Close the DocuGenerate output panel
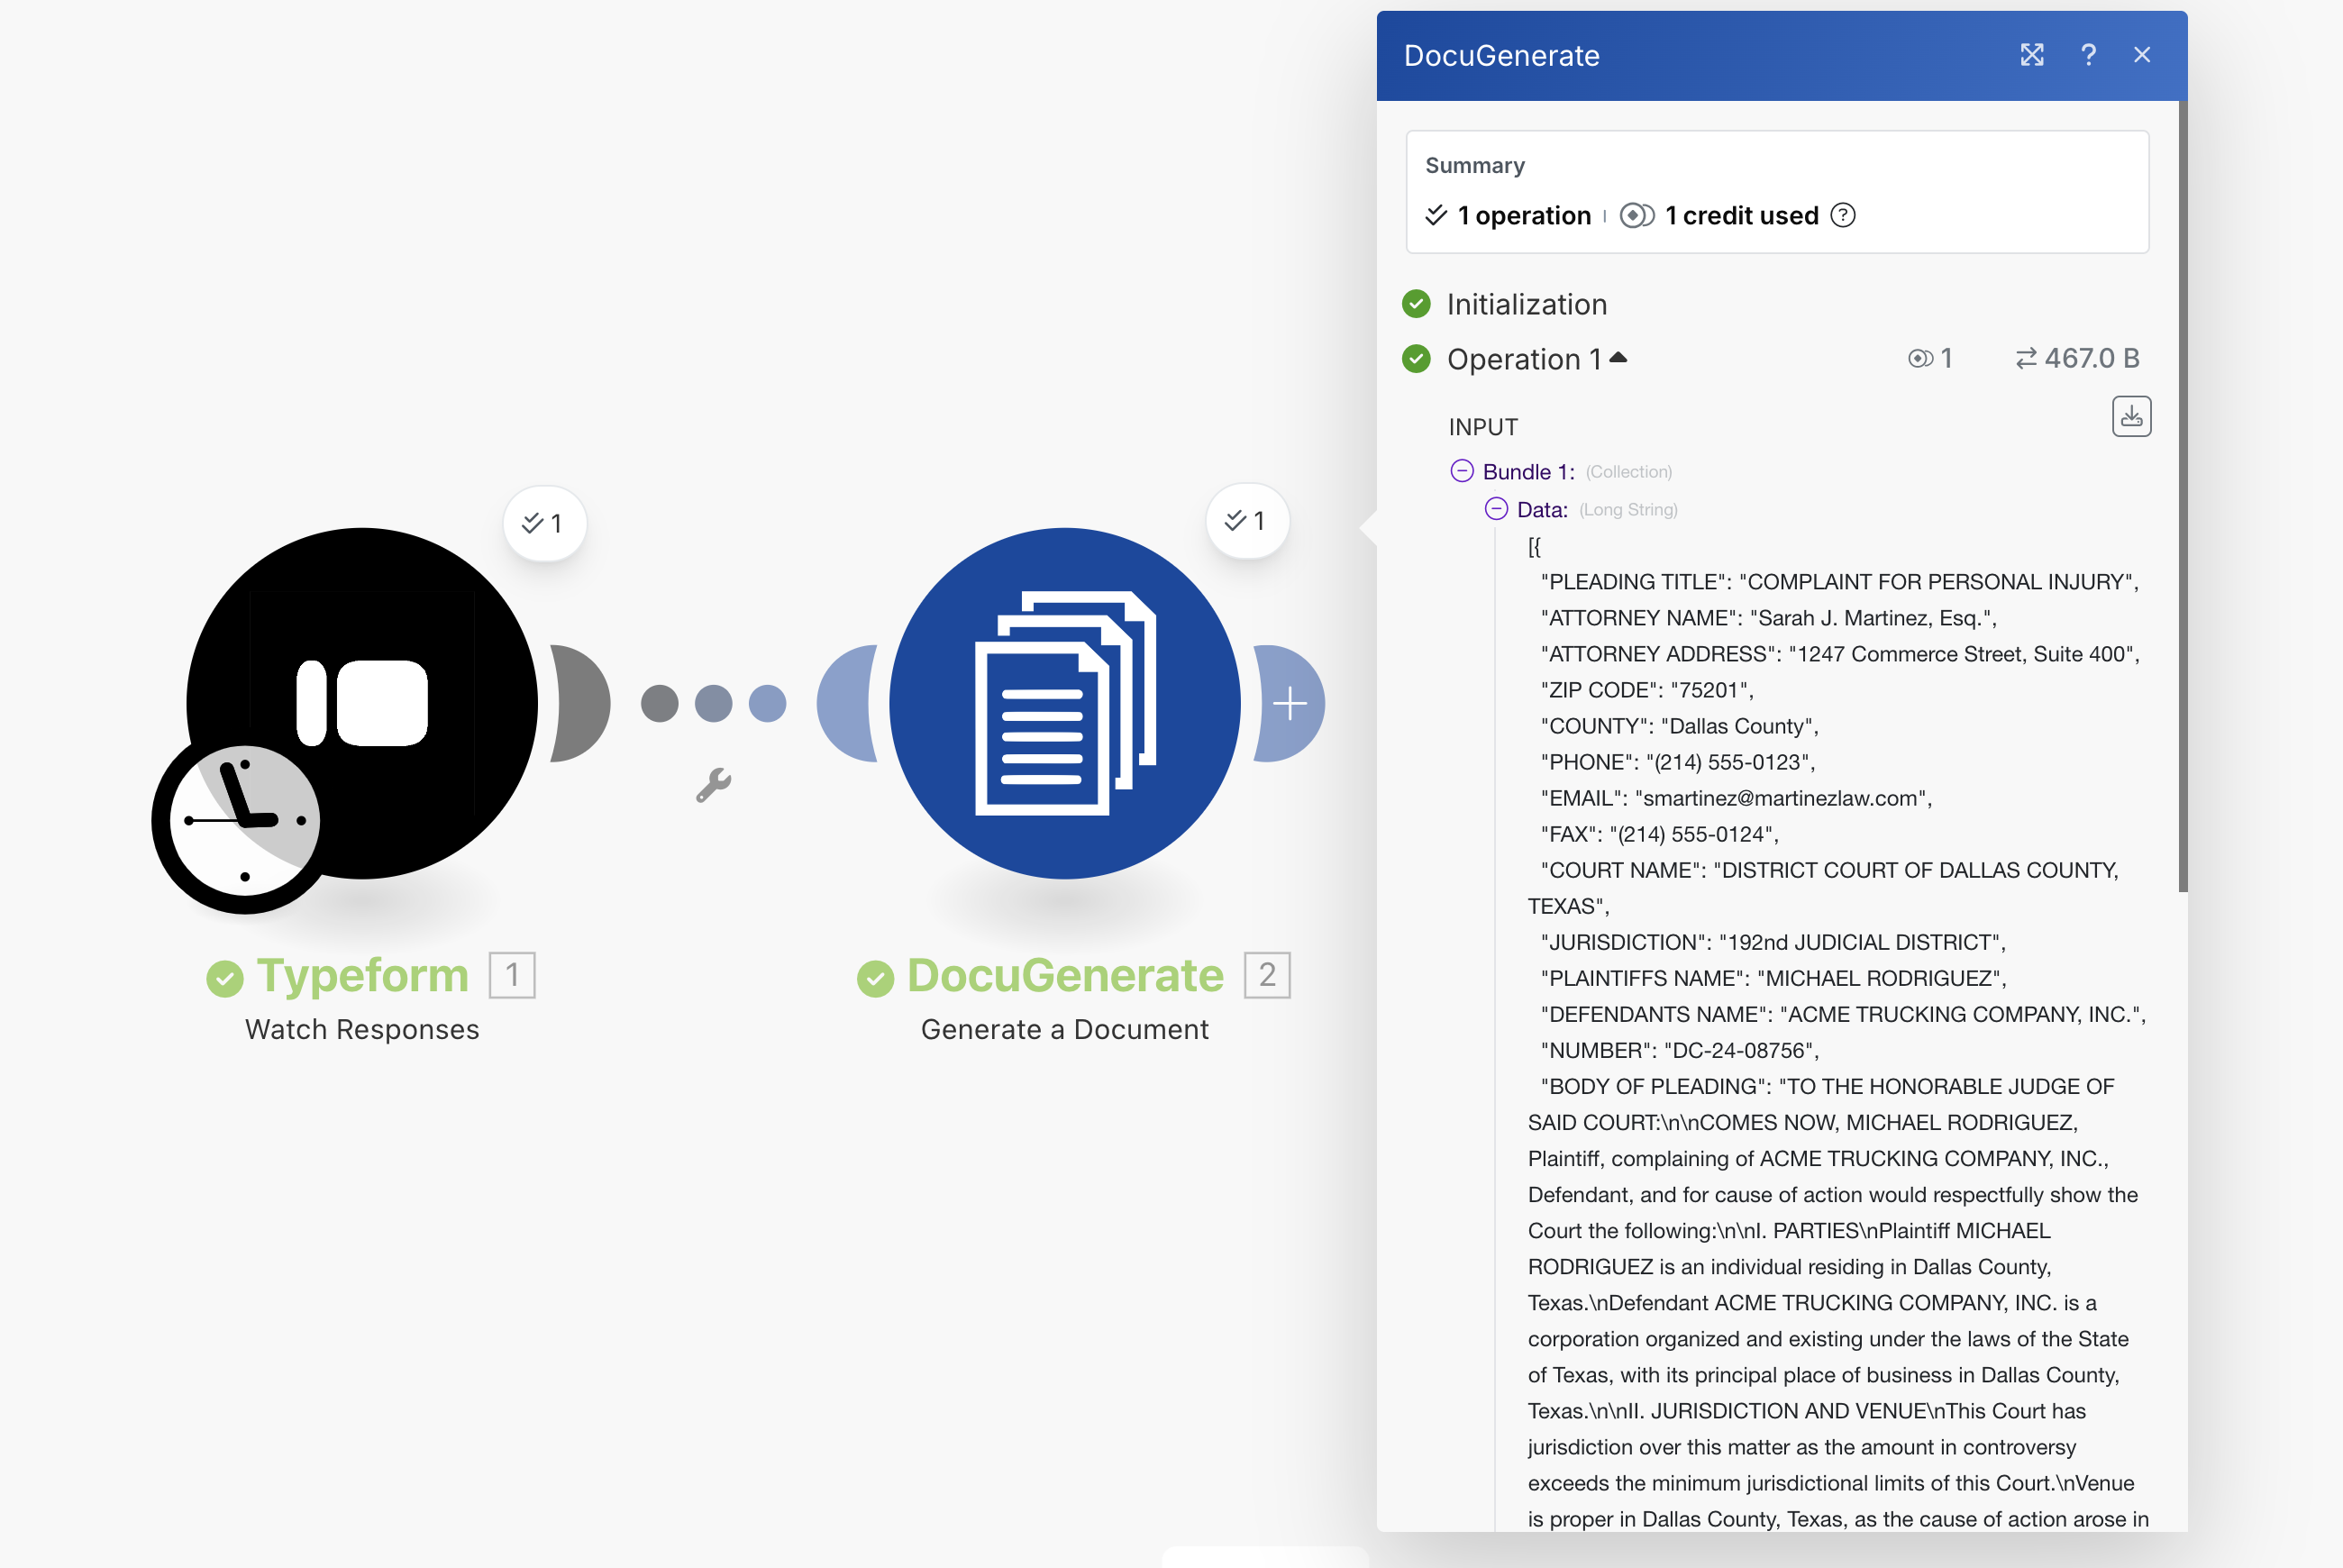The height and width of the screenshot is (1568, 2343). 2142,55
